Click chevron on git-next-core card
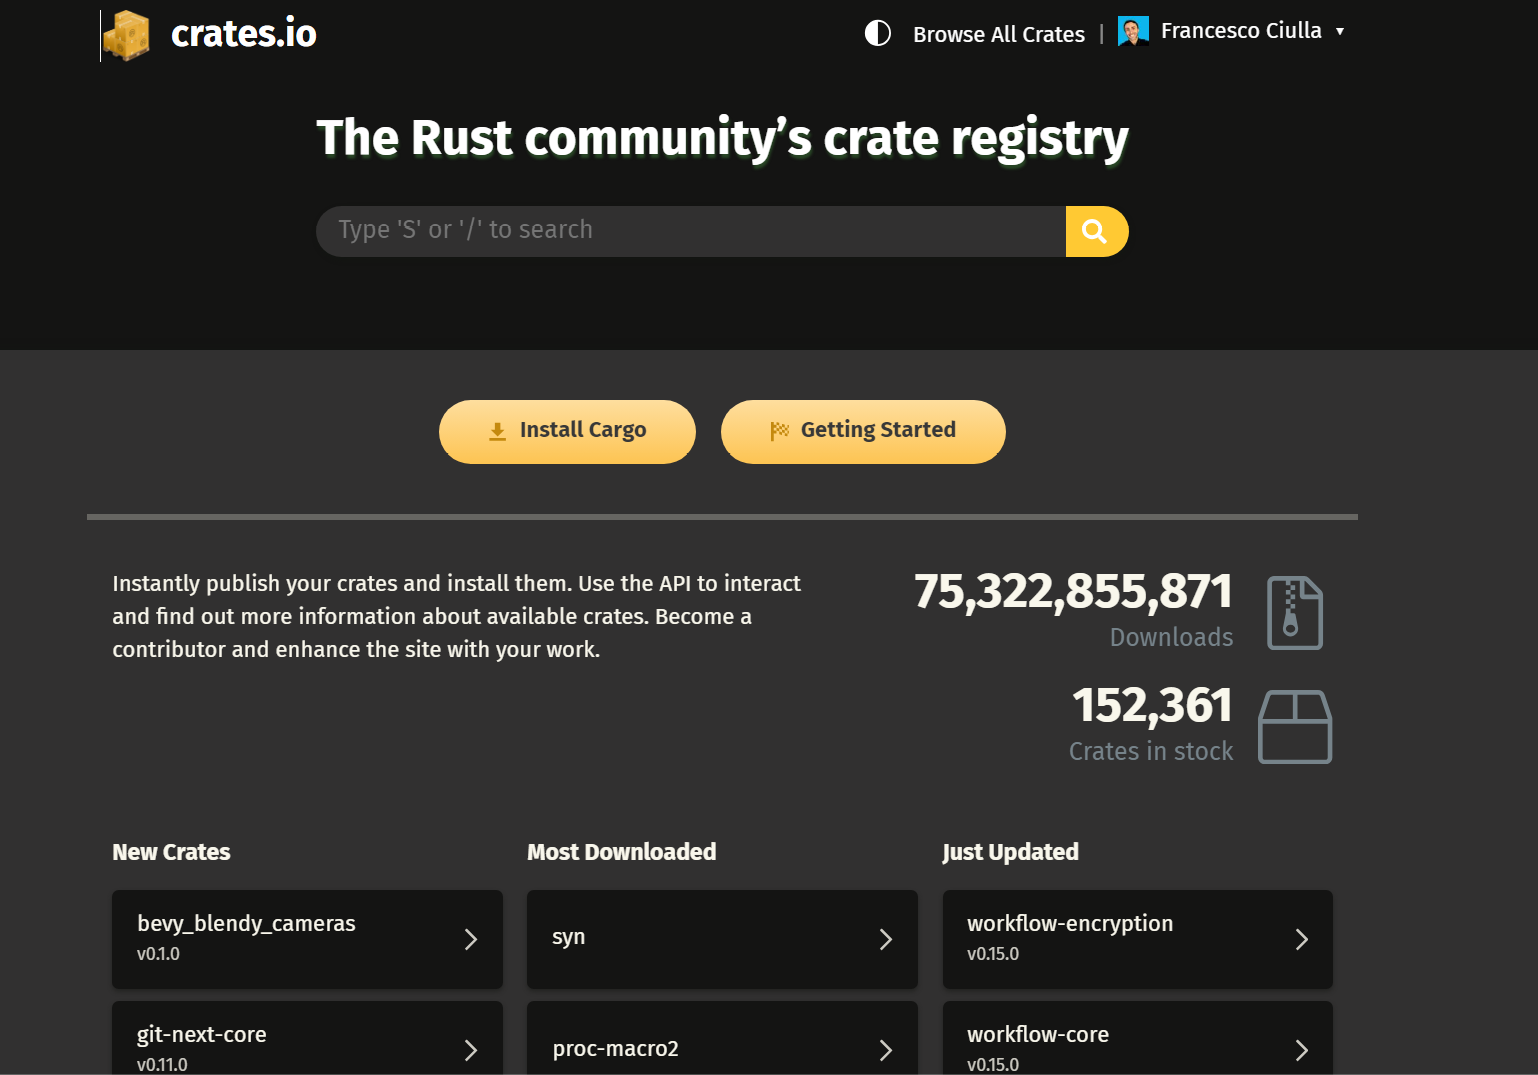 (x=471, y=1050)
